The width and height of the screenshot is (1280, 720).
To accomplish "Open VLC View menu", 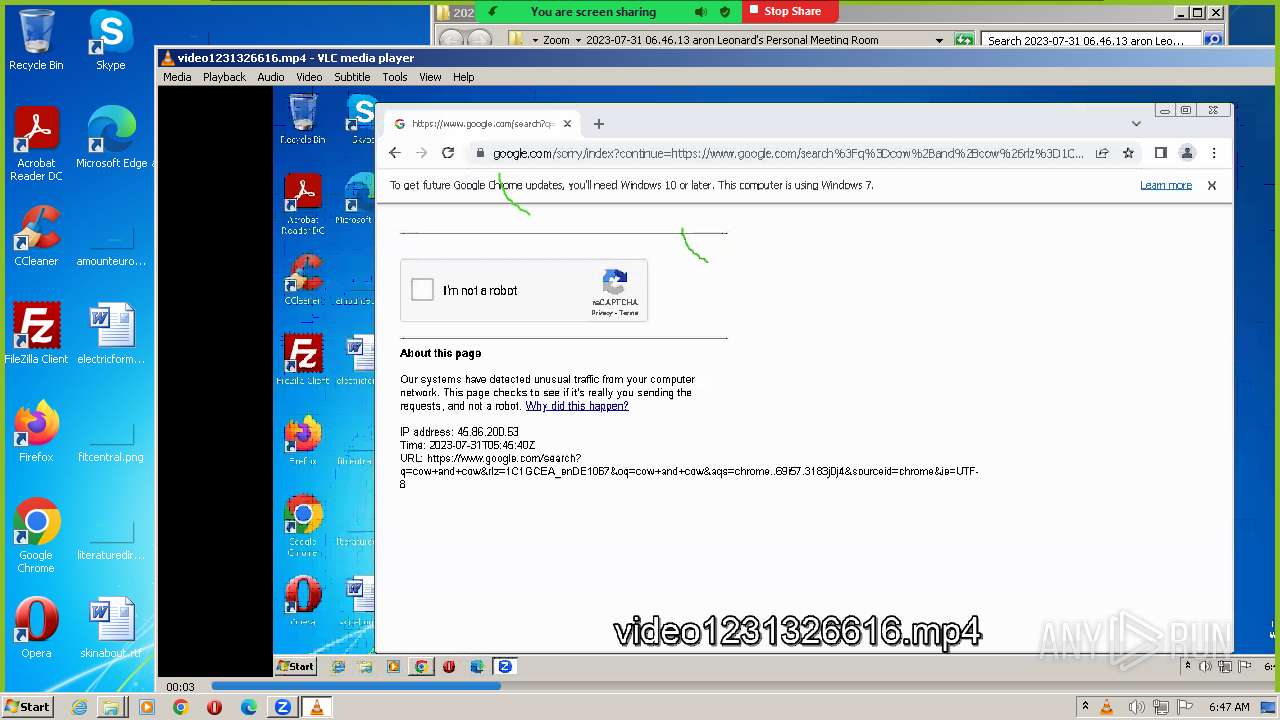I will tap(430, 77).
